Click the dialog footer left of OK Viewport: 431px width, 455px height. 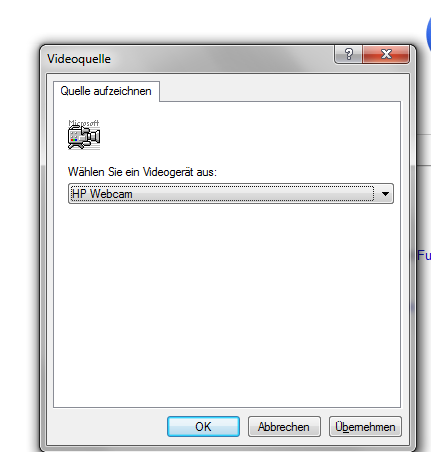(107, 426)
